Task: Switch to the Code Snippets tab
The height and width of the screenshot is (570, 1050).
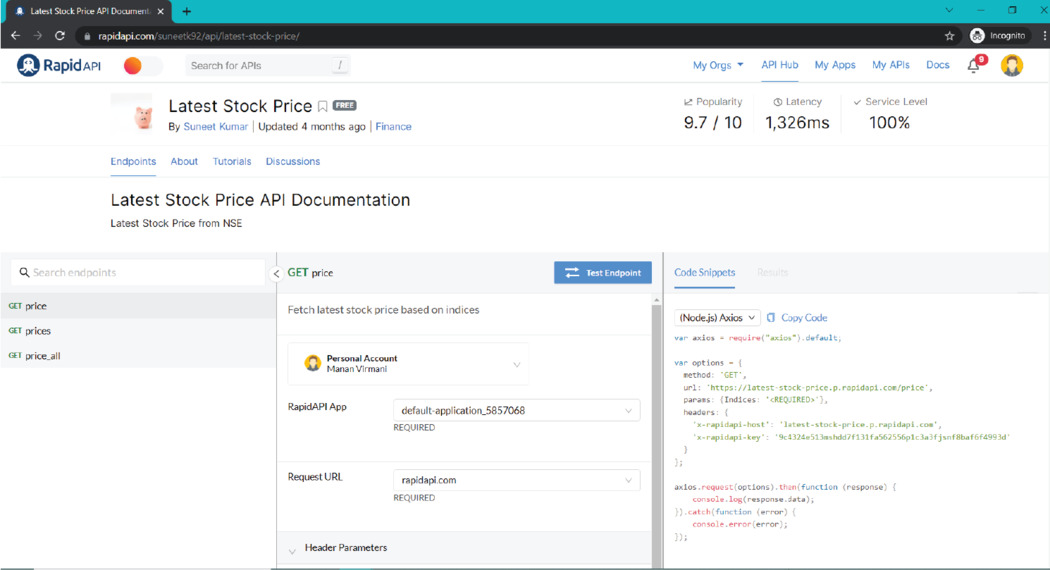Action: coord(704,273)
